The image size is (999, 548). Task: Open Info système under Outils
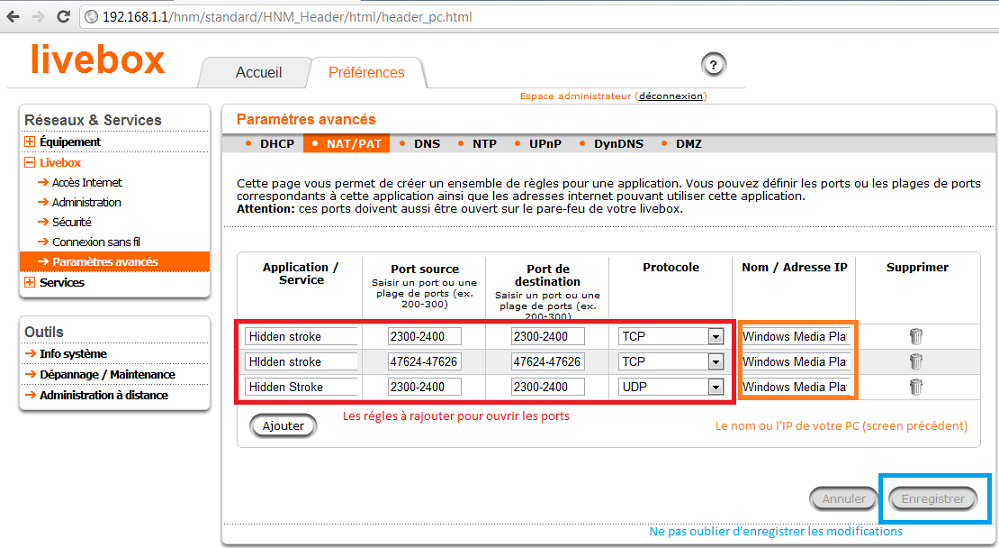point(73,354)
